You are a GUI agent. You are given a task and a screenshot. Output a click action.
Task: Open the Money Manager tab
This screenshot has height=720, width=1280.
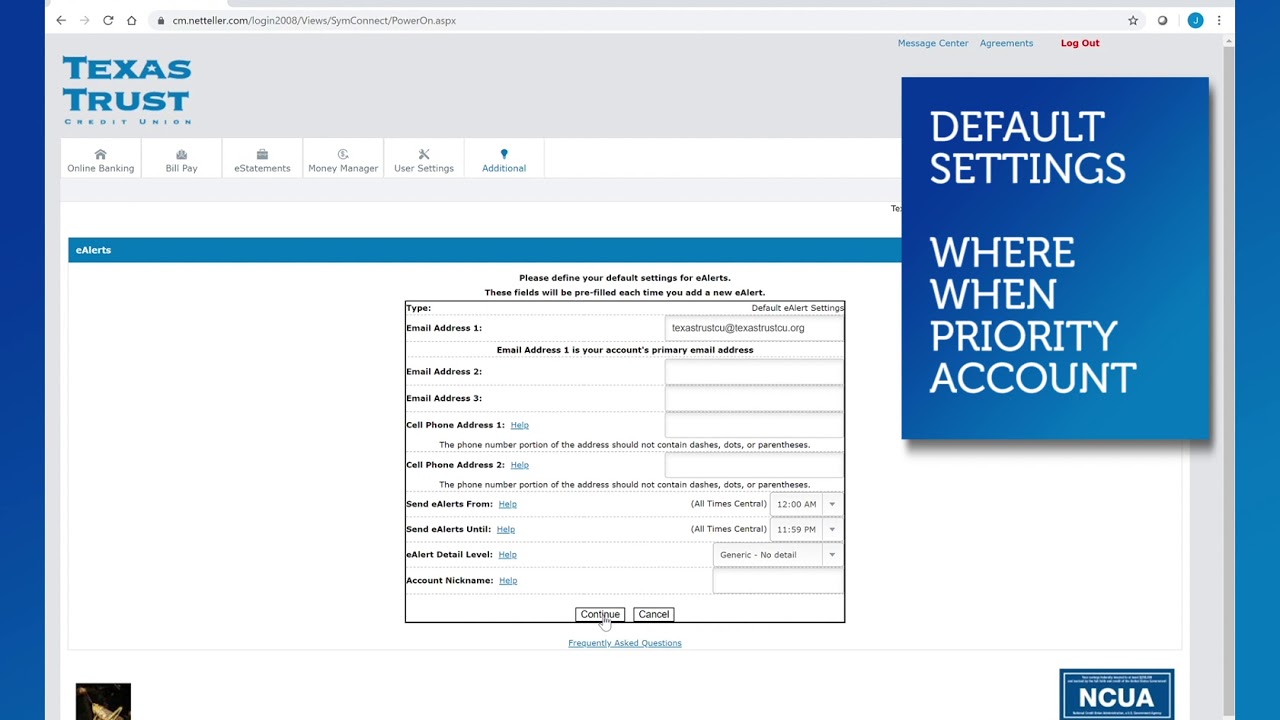(343, 160)
